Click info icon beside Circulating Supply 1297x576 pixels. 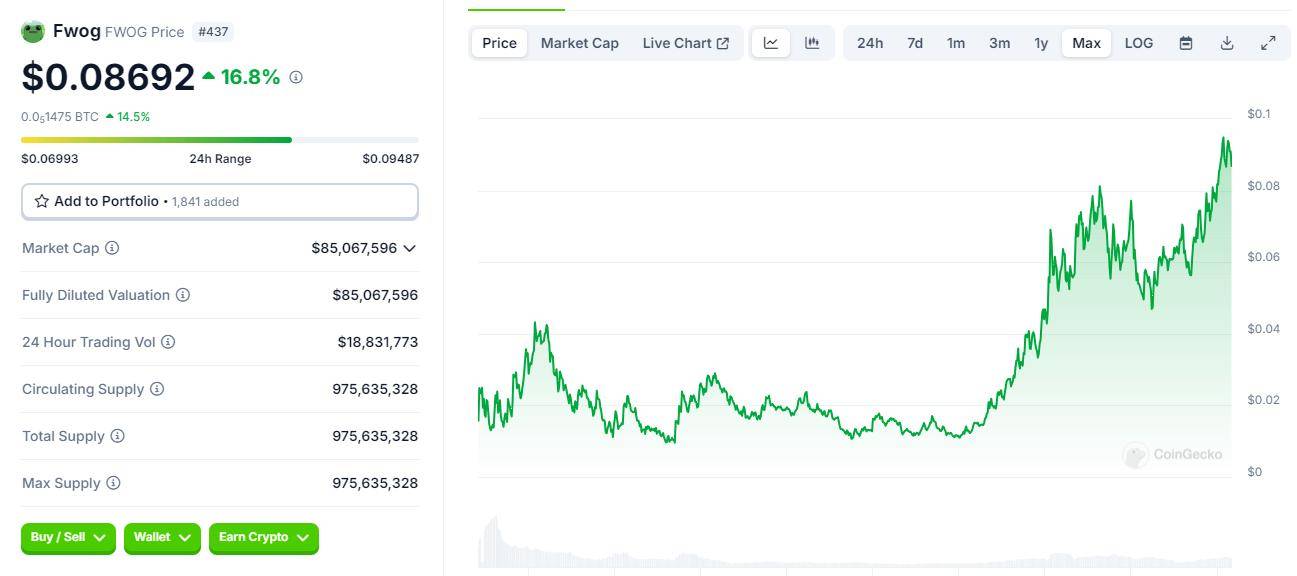(157, 389)
